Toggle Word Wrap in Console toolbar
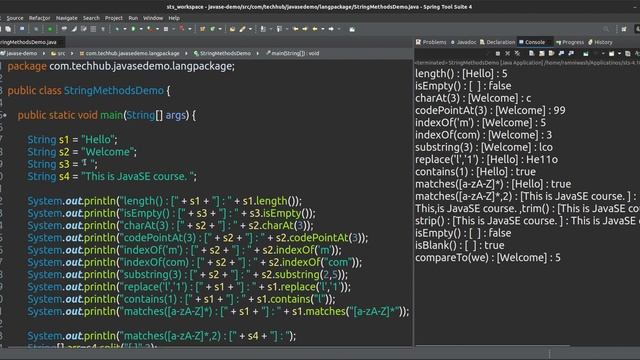Image resolution: width=640 pixels, height=360 pixels. pyautogui.click(x=551, y=53)
